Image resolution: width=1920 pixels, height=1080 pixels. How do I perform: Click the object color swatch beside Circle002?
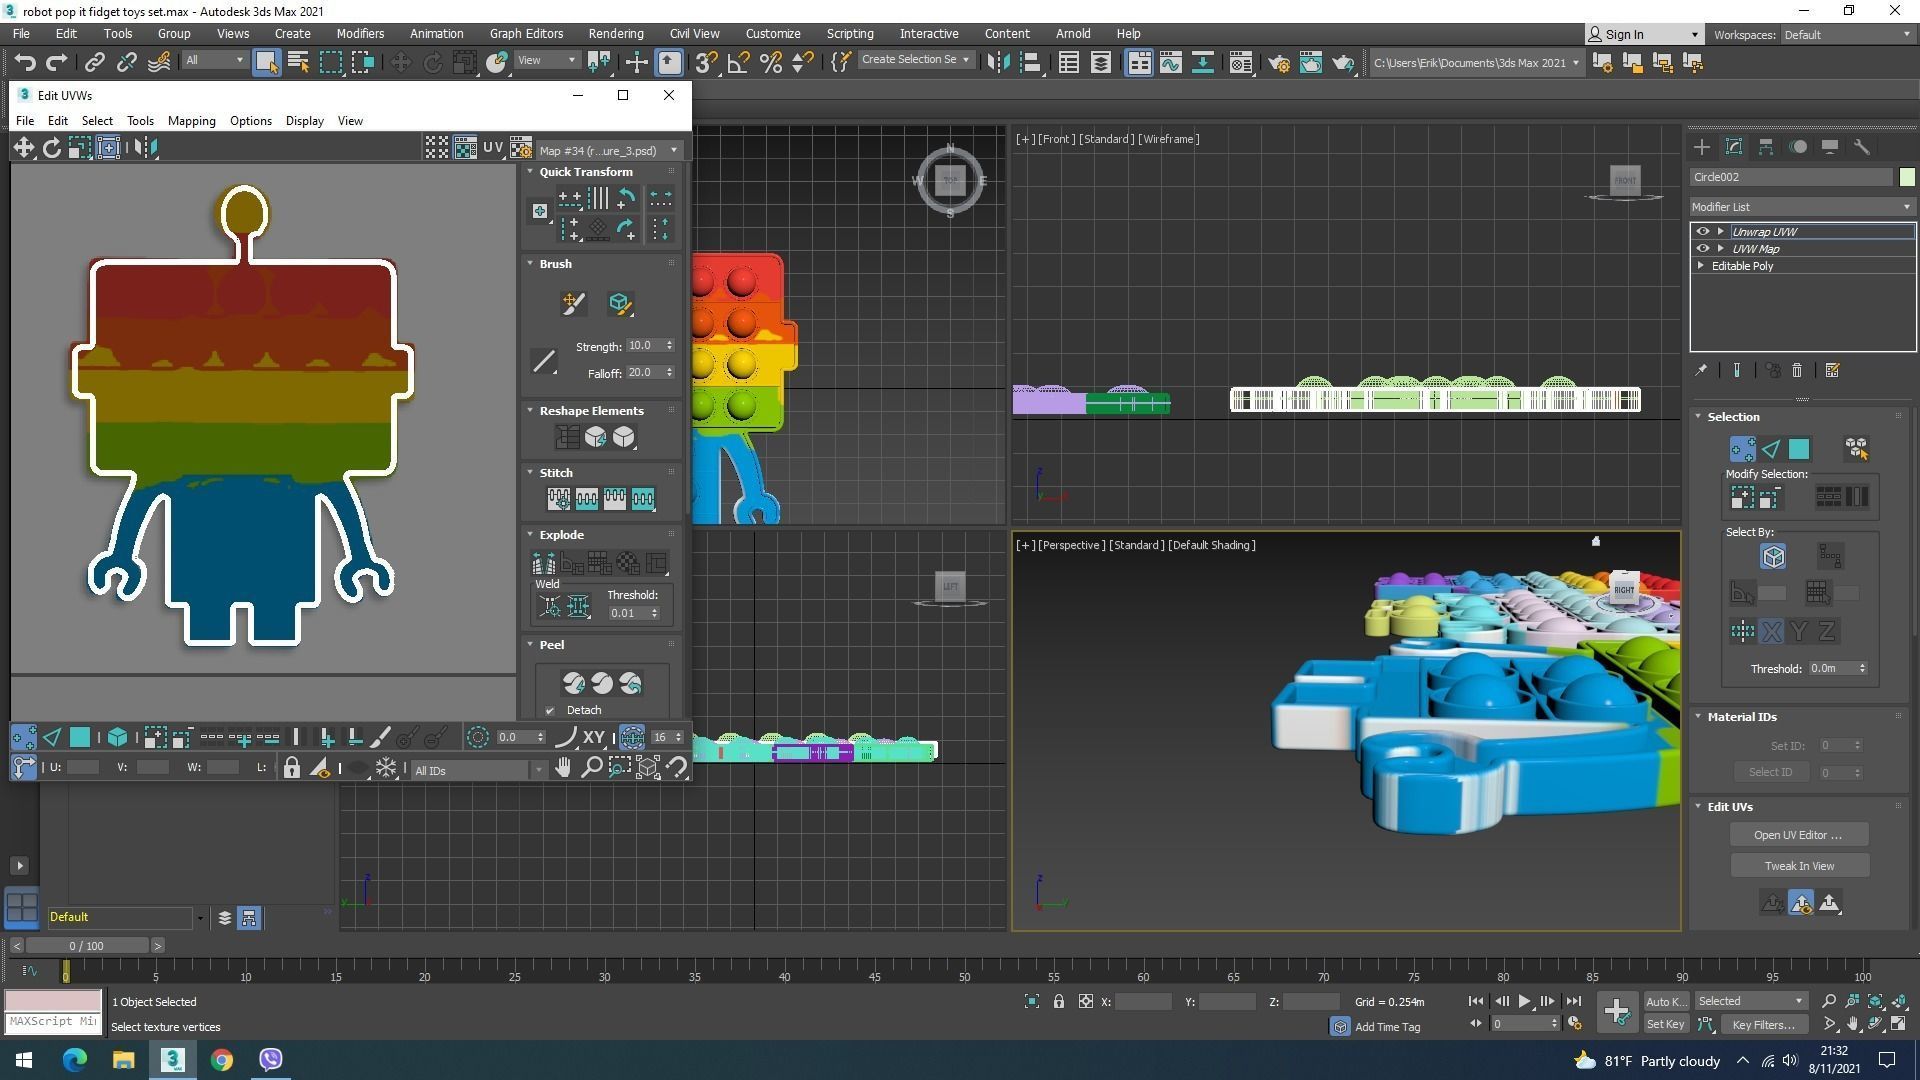1907,177
